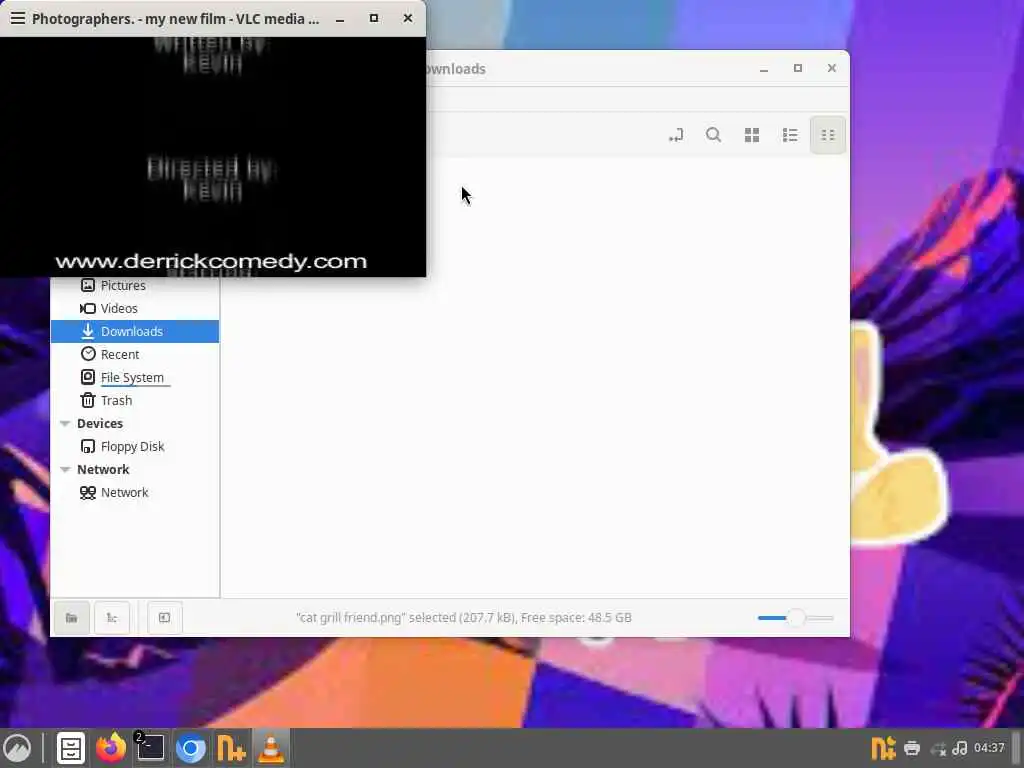
Task: Minimize the Downloads file manager window
Action: 764,69
